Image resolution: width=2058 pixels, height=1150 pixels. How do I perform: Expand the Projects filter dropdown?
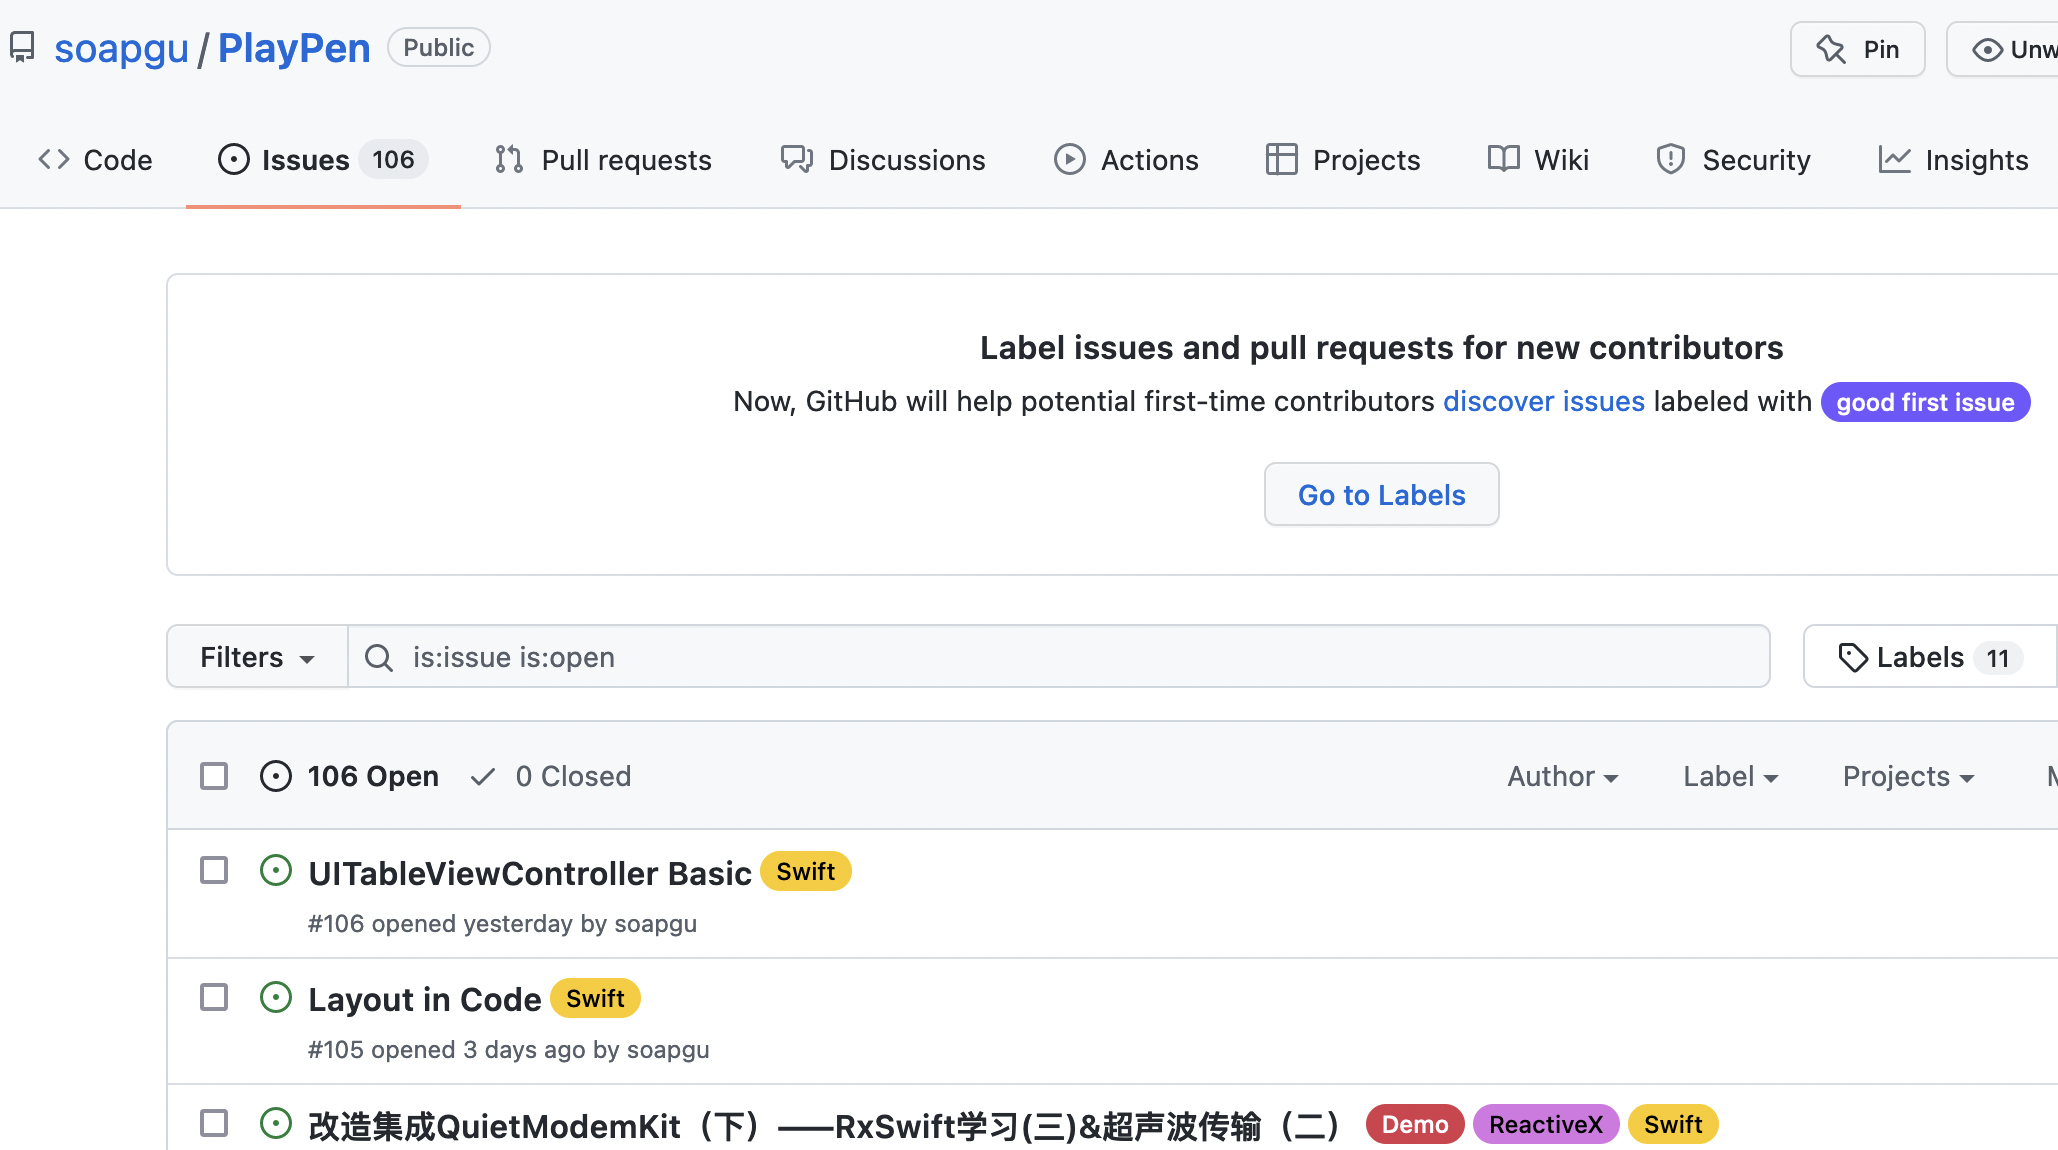[x=1909, y=776]
